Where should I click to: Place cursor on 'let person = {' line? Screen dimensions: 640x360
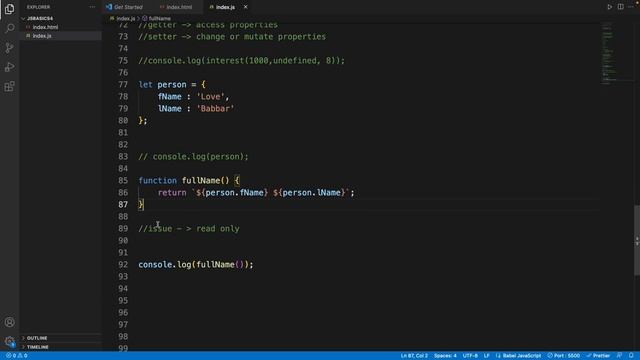[x=172, y=84]
